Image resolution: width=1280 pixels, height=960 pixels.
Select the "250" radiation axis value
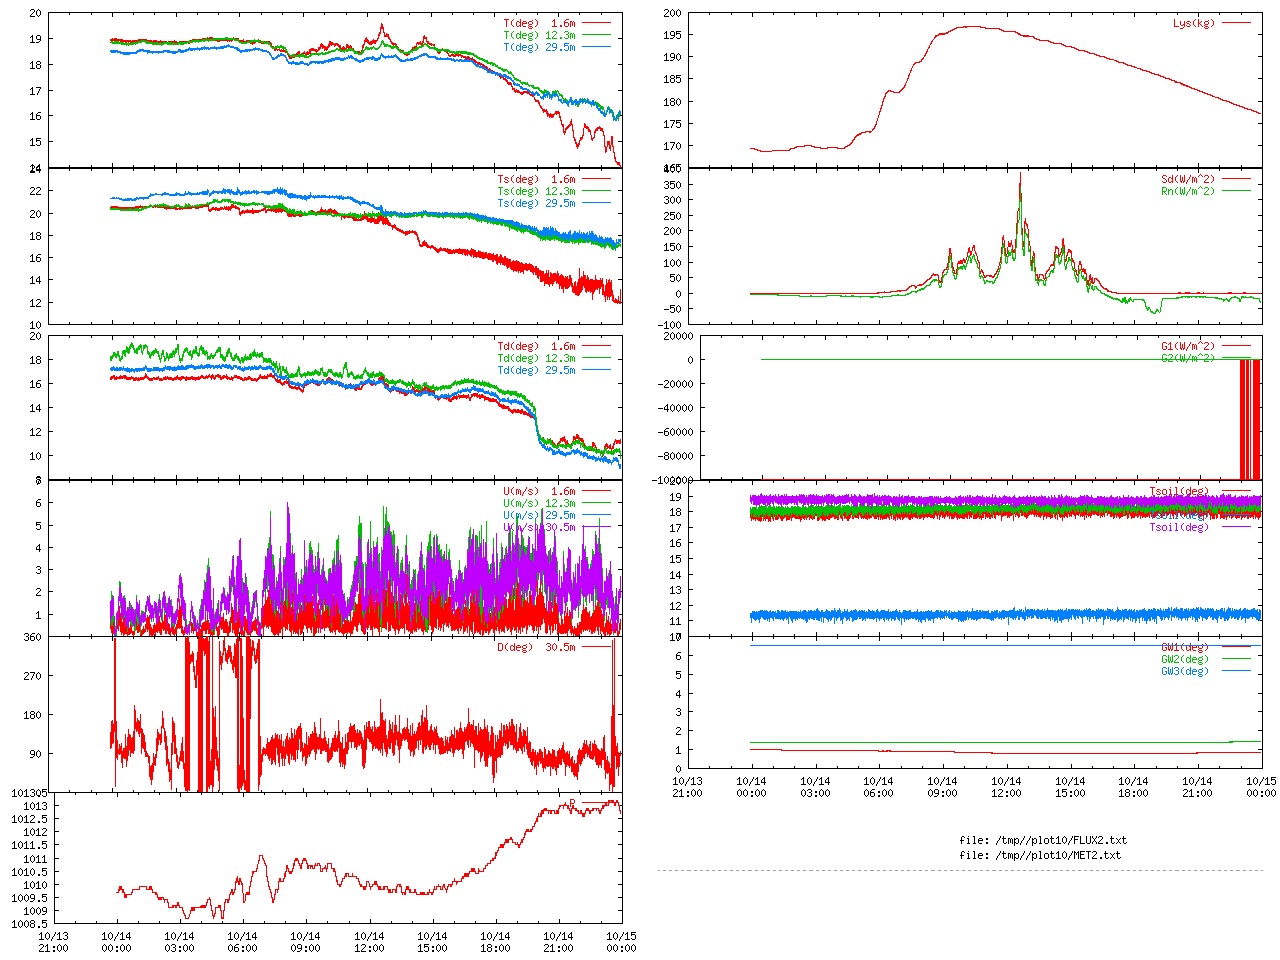(672, 216)
